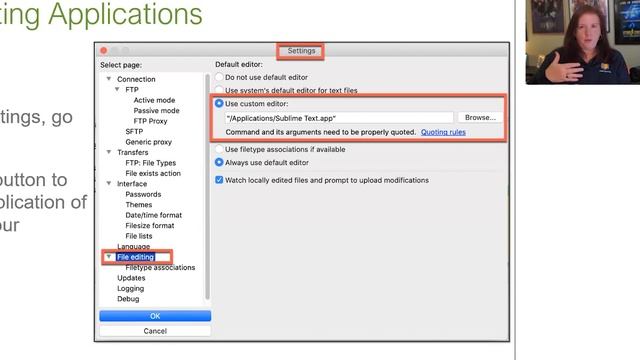Select Themes settings page
This screenshot has width=640, height=360.
(x=139, y=205)
